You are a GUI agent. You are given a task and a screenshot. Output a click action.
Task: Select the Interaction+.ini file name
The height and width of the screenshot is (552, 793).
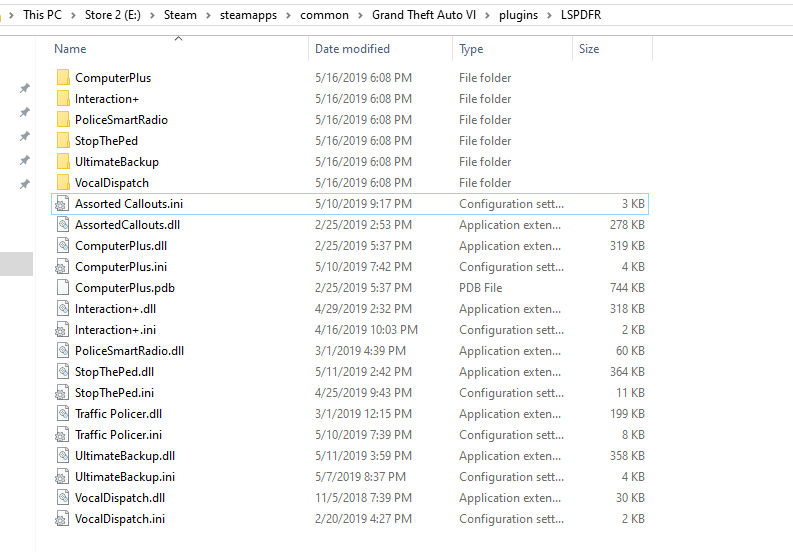(115, 329)
